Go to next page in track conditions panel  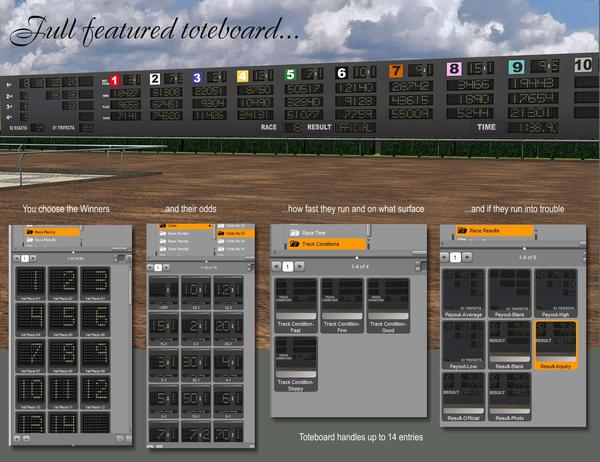pyautogui.click(x=300, y=266)
